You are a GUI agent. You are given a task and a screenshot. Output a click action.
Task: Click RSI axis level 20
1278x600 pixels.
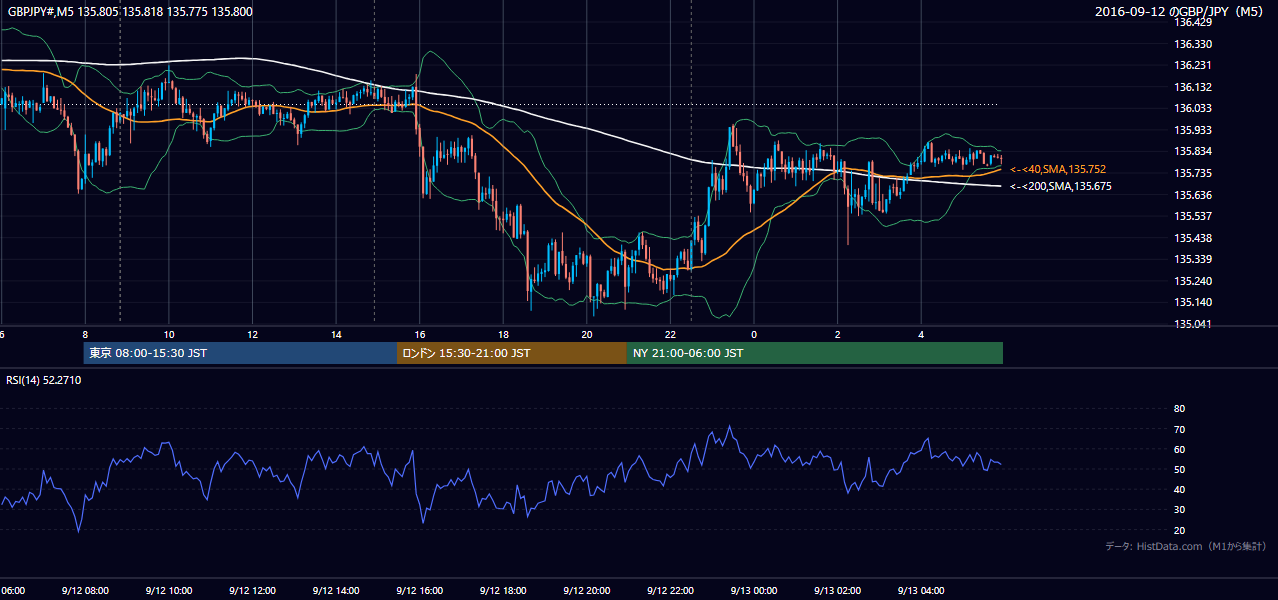coord(1179,530)
